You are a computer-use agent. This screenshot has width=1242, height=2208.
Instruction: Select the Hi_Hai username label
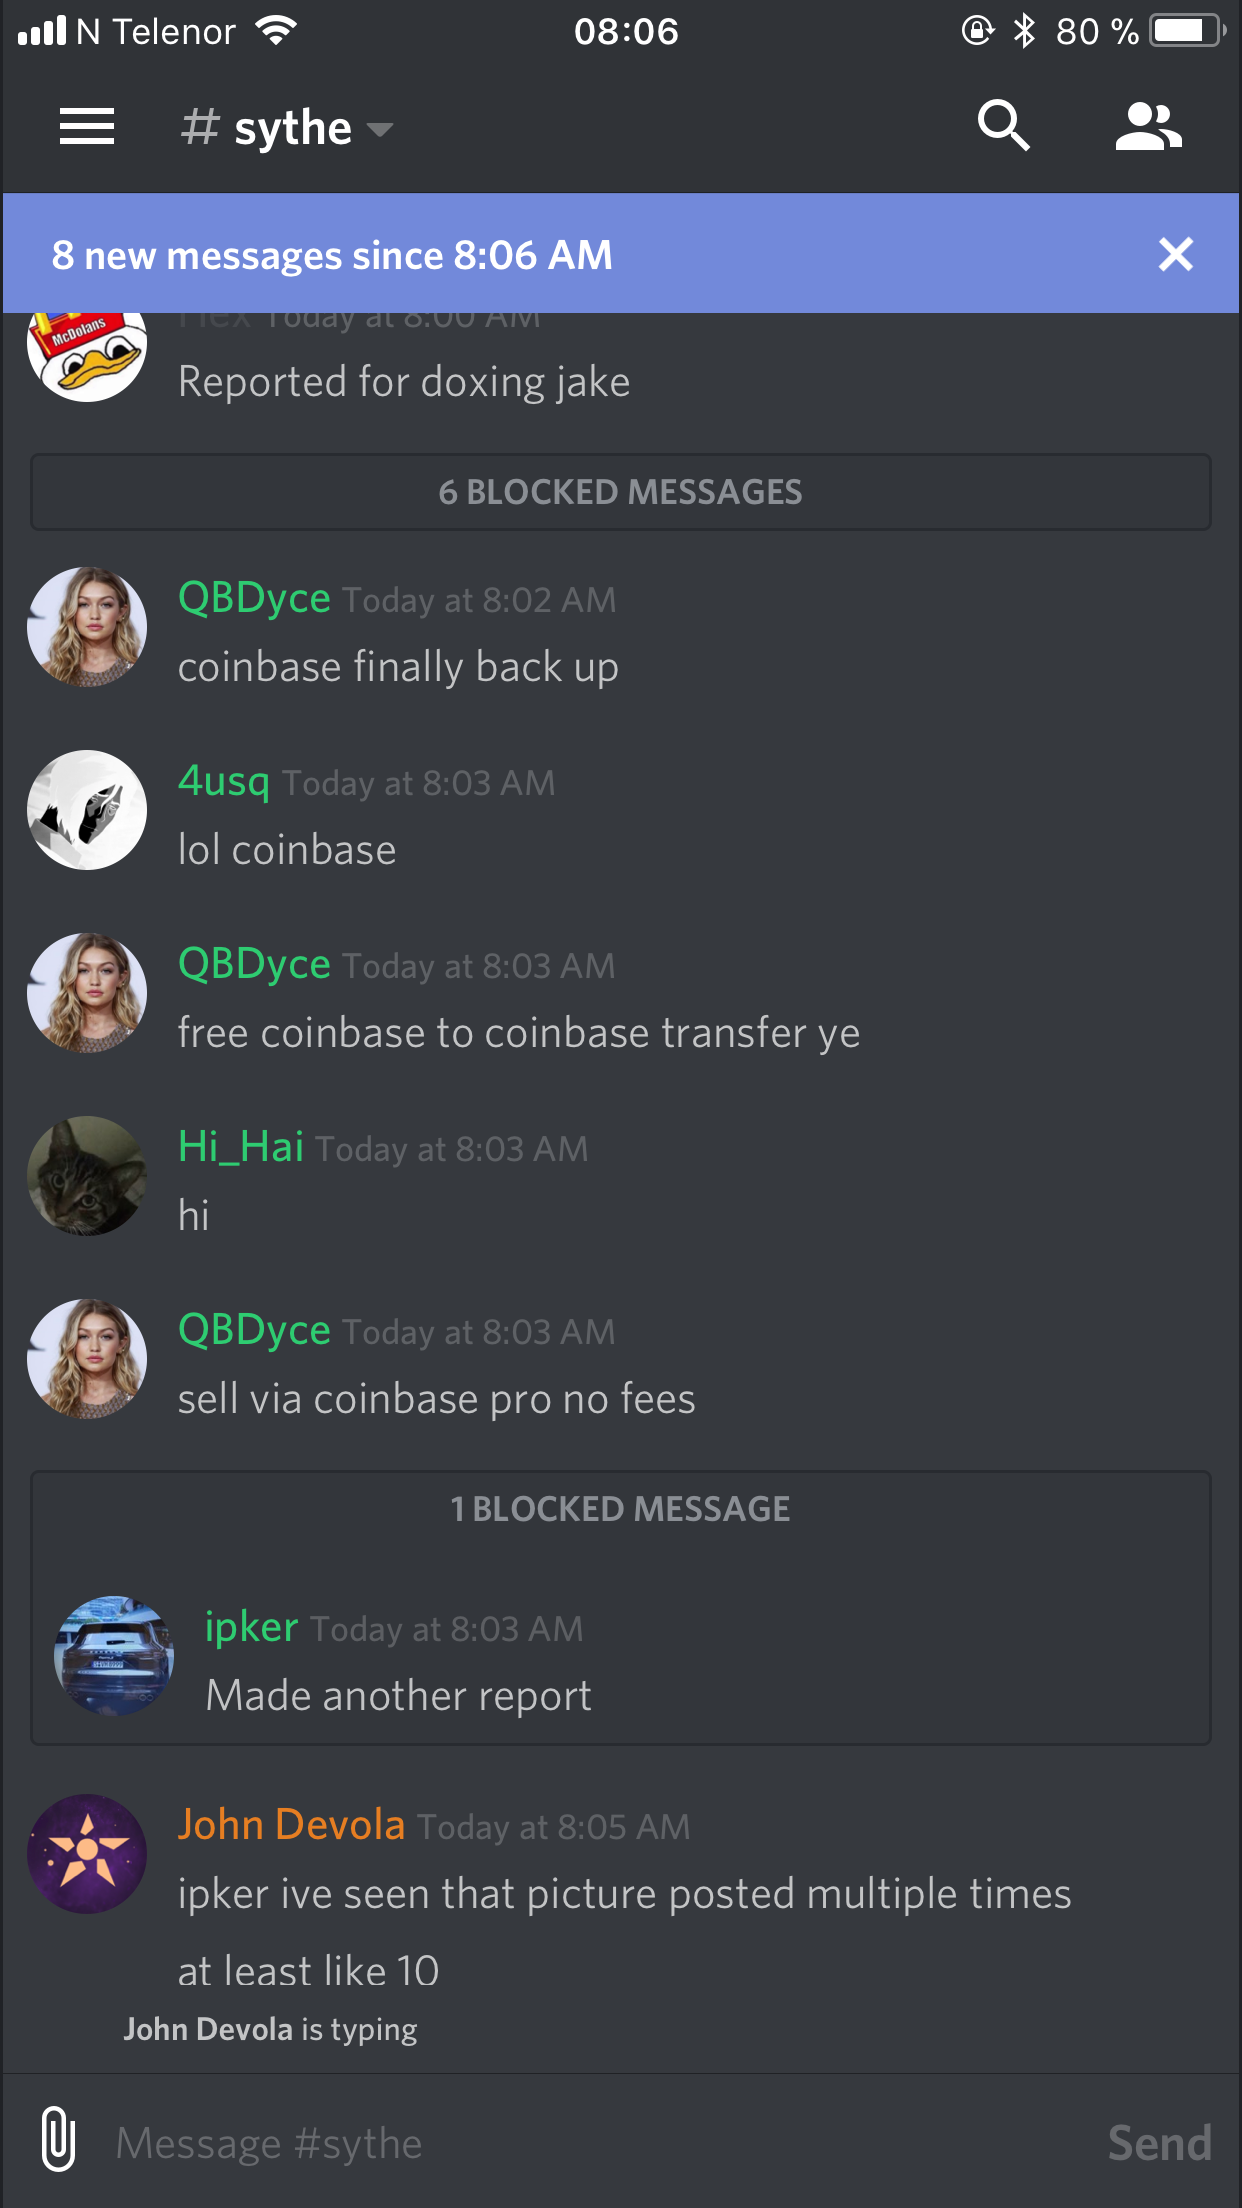tap(241, 1146)
